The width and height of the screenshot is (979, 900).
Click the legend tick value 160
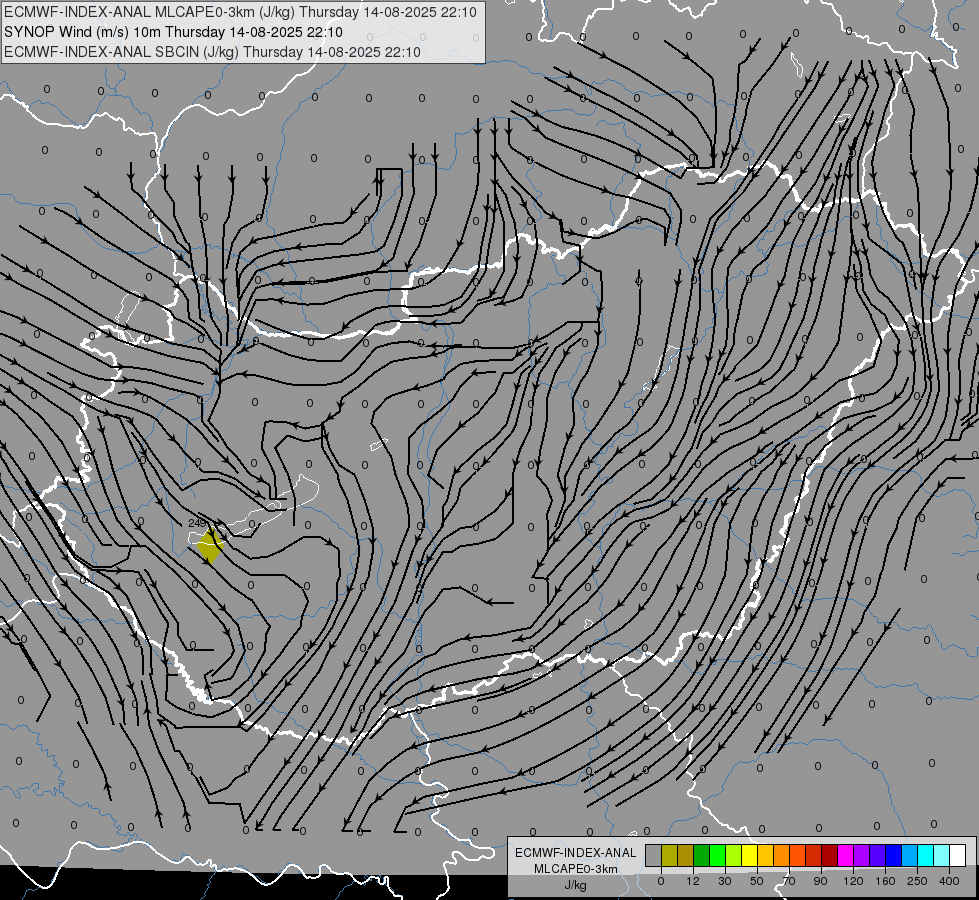click(x=885, y=881)
